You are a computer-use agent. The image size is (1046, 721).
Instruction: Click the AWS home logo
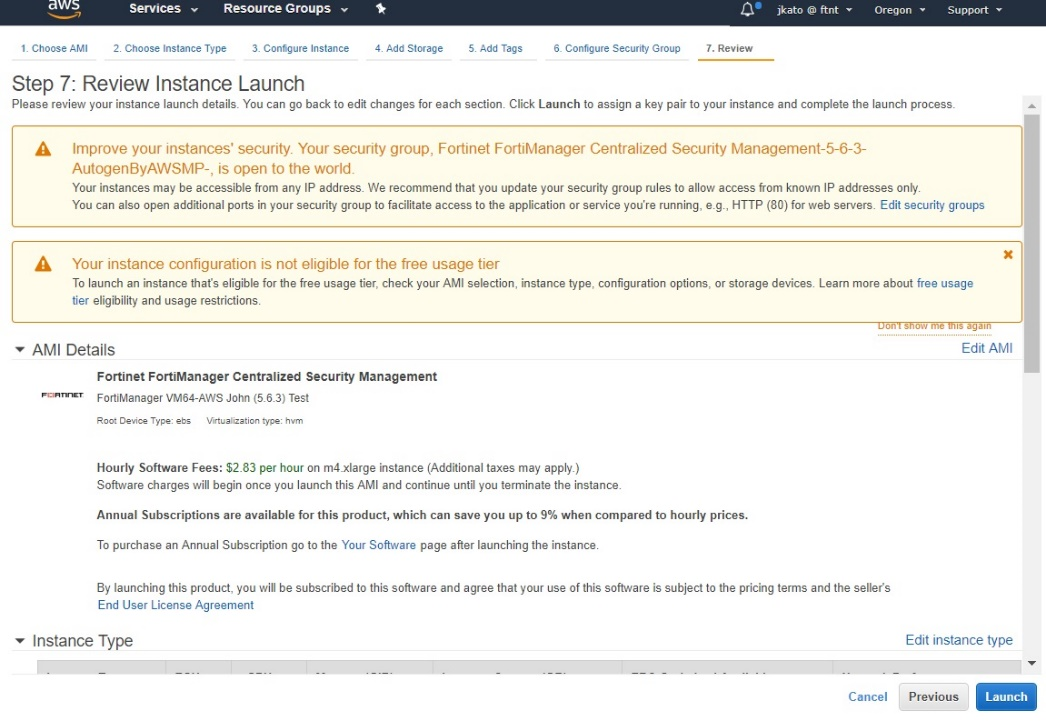click(64, 10)
